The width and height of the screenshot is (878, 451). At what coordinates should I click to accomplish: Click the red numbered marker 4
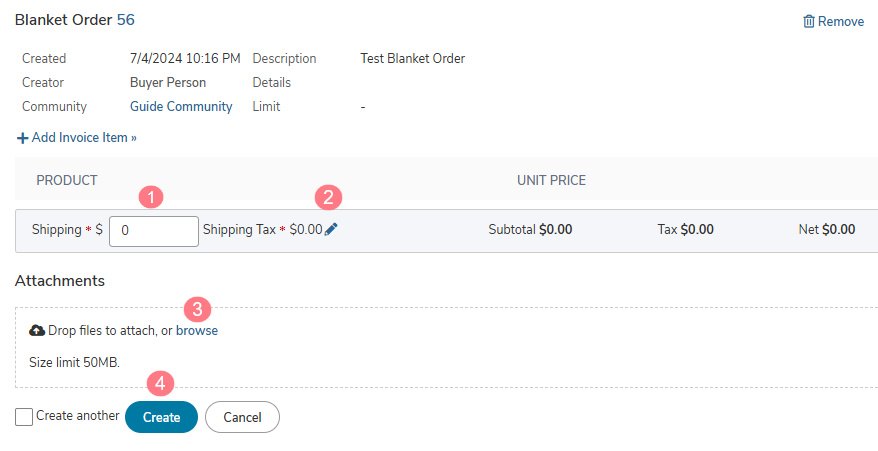pos(160,384)
